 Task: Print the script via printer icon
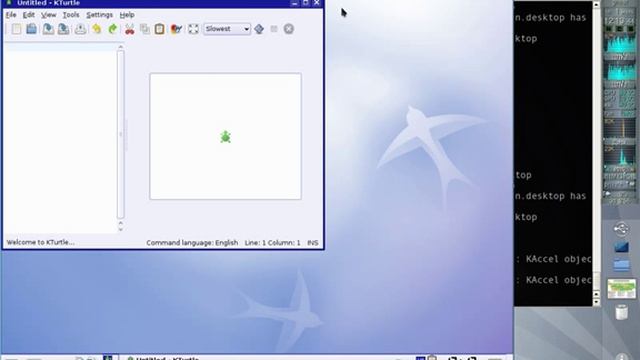coord(80,29)
